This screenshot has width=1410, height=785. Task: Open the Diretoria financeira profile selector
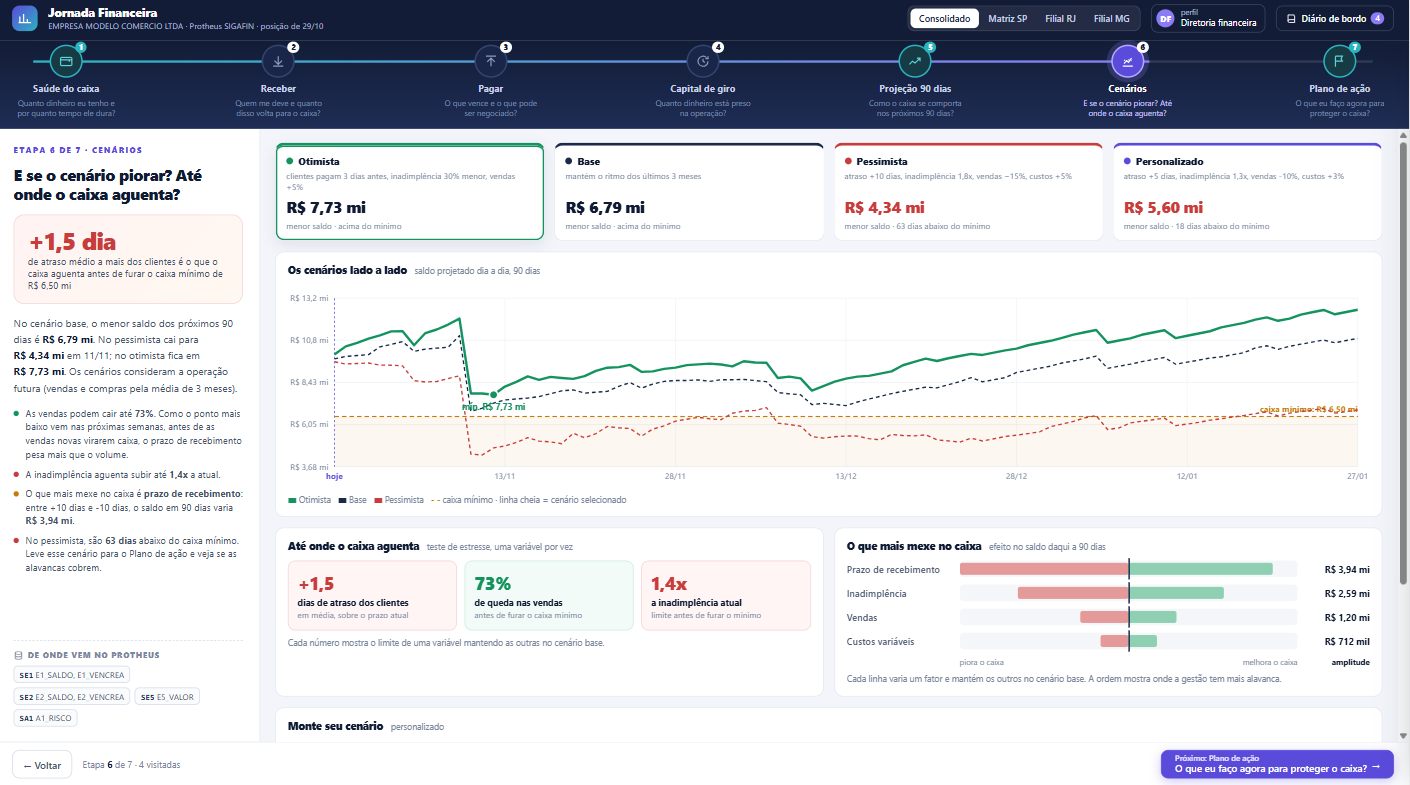point(1208,18)
